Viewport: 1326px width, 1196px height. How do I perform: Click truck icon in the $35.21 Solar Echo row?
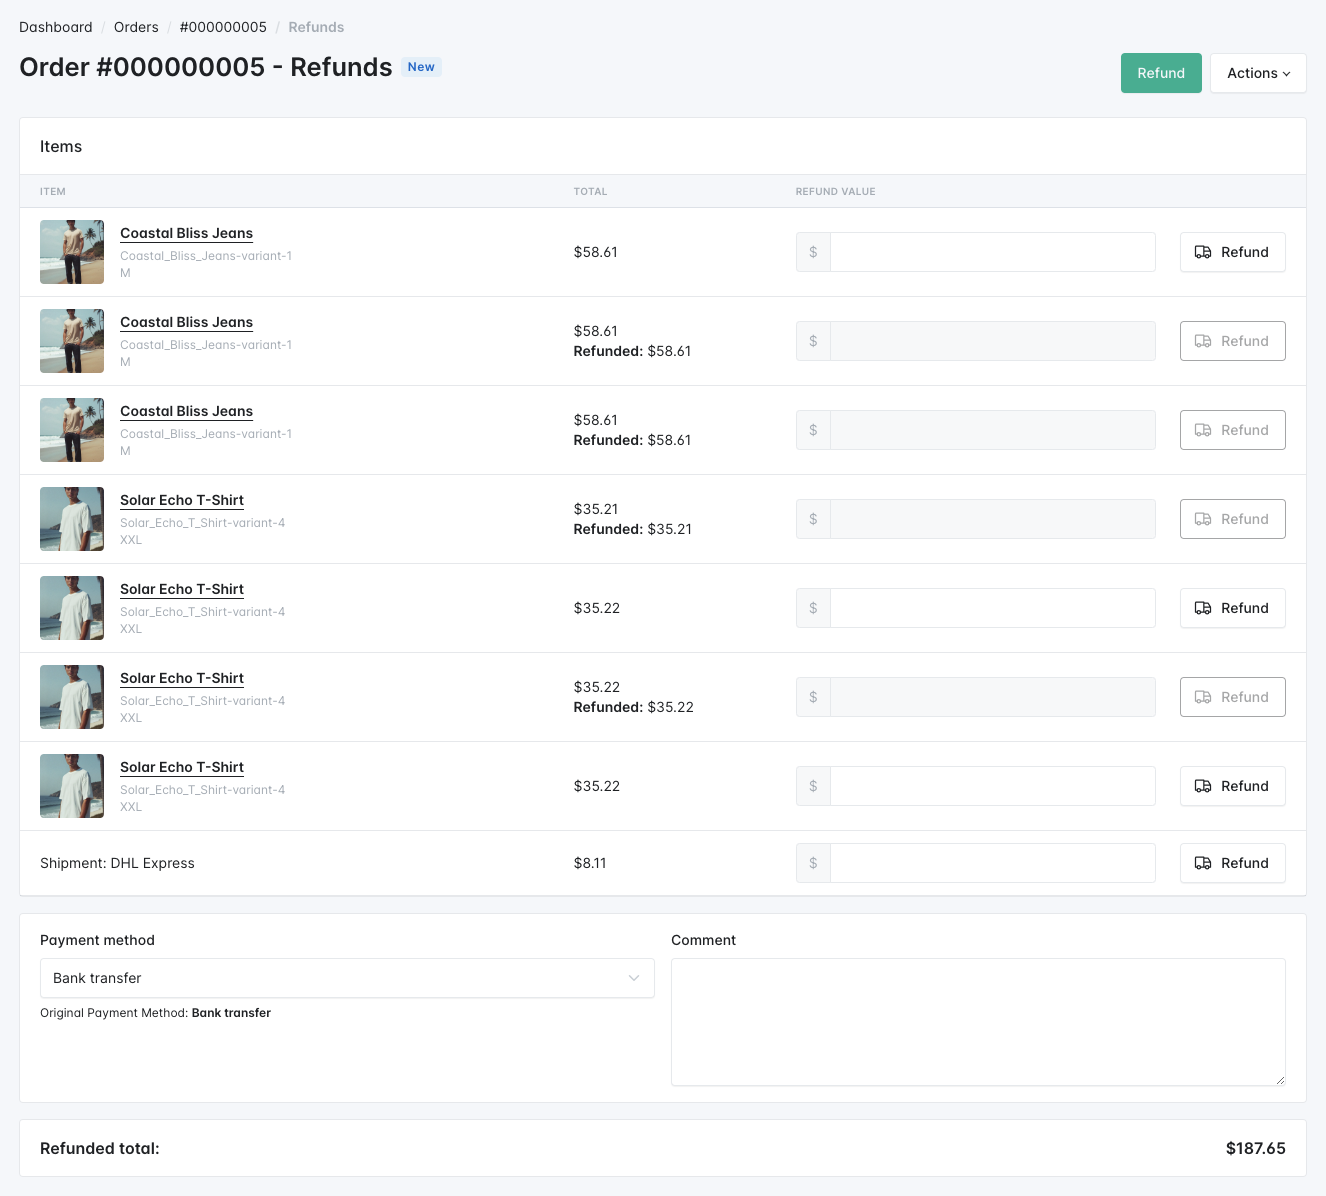[1203, 519]
